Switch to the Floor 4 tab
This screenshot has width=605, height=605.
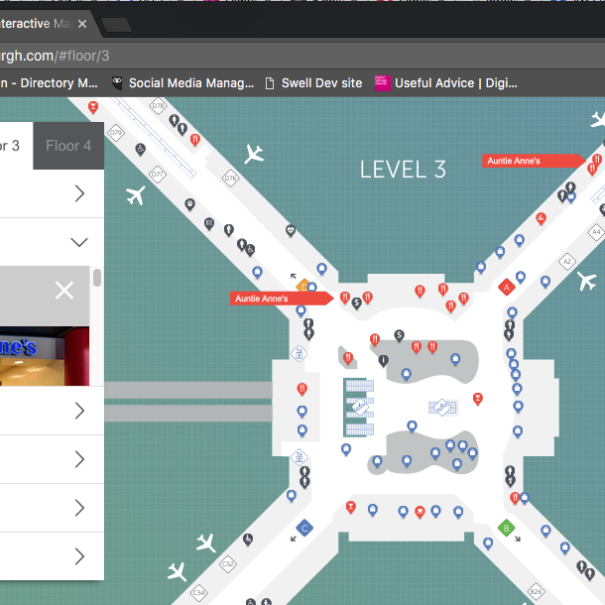[x=68, y=146]
